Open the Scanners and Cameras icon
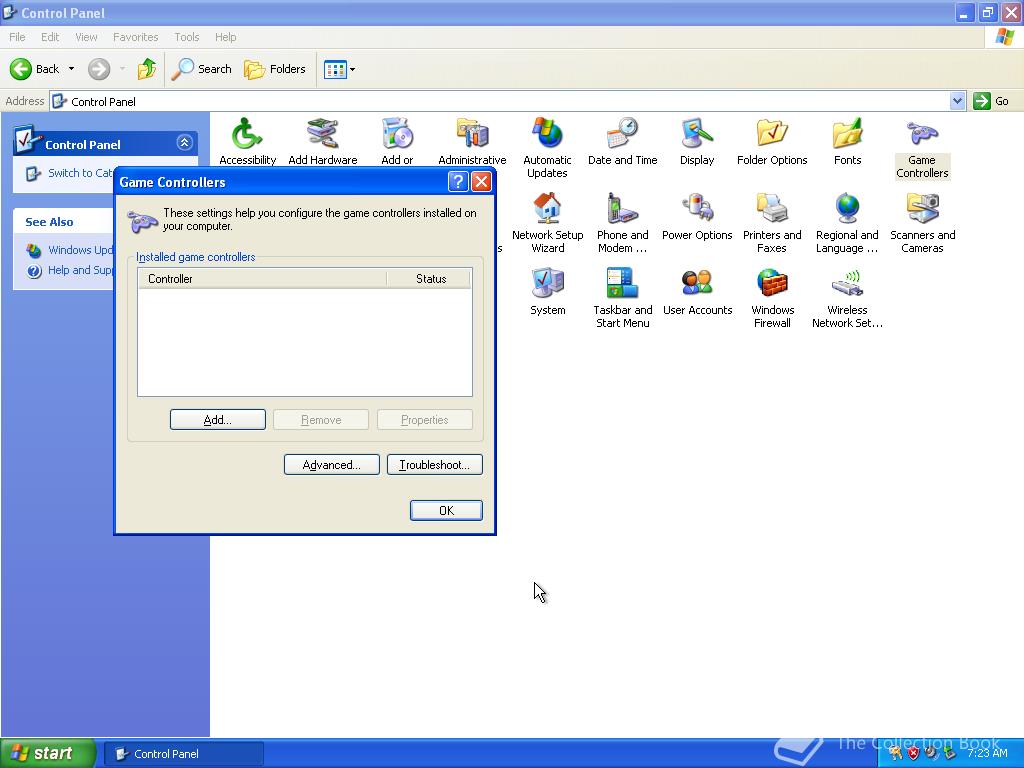1024x768 pixels. coord(922,223)
